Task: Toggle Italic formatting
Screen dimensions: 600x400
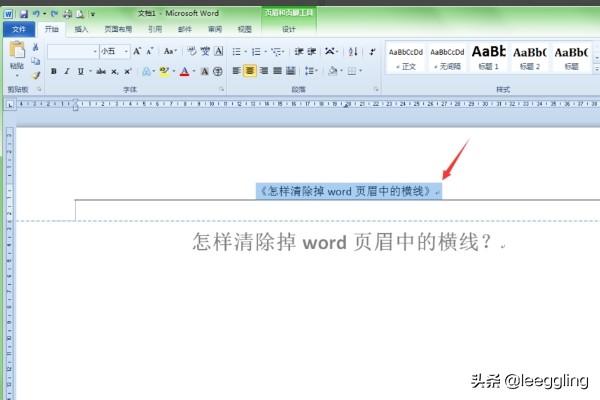Action: pos(67,71)
